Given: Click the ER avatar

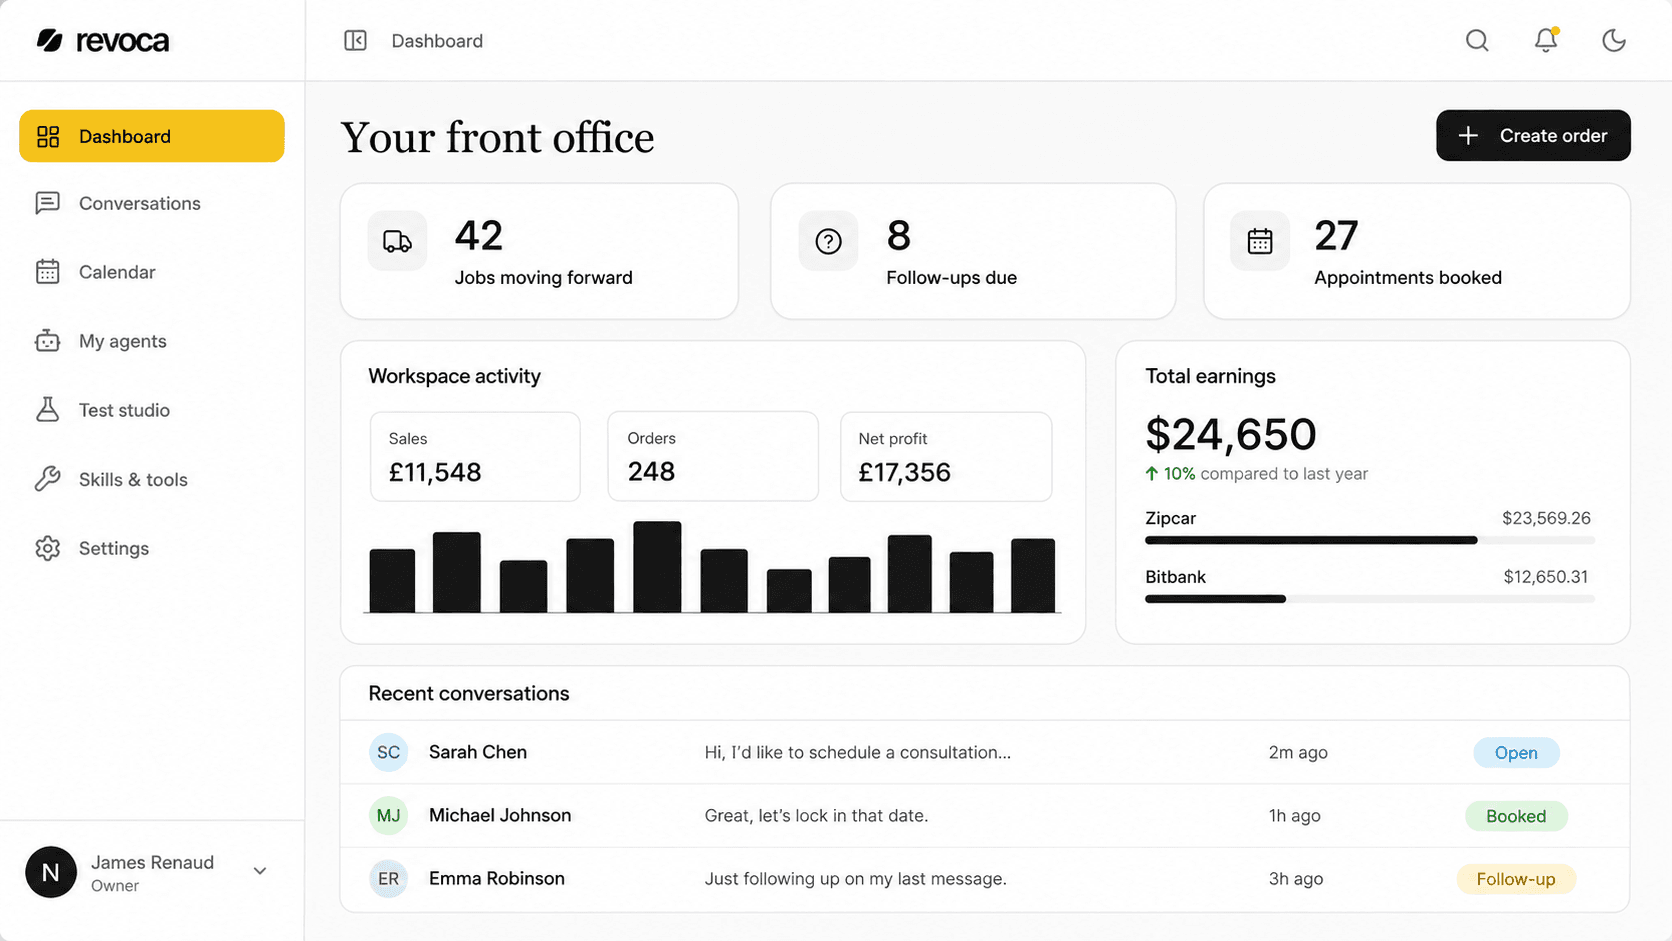Looking at the screenshot, I should 388,879.
